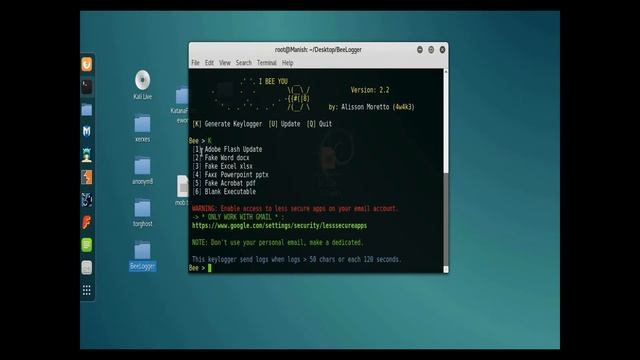The height and width of the screenshot is (360, 640).
Task: Show Applications grid at dock bottom
Action: tap(87, 290)
